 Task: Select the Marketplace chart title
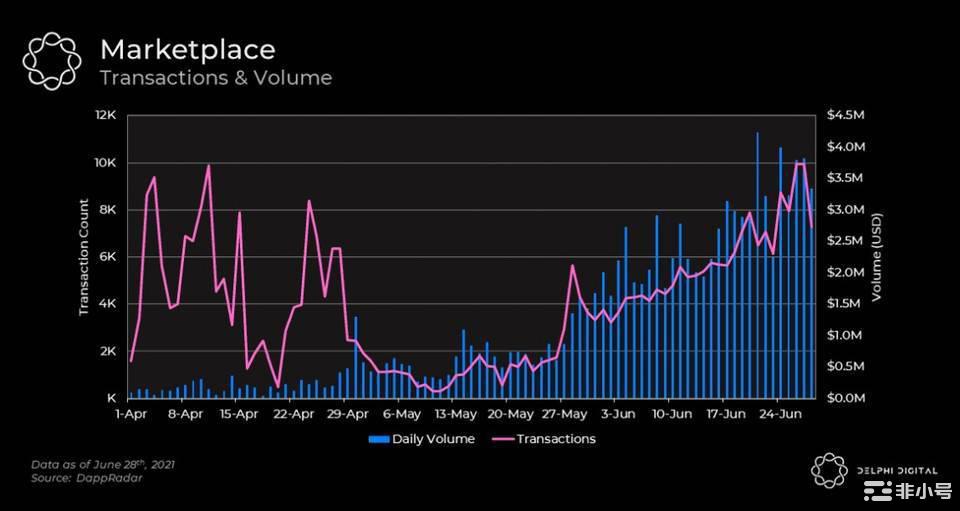187,48
